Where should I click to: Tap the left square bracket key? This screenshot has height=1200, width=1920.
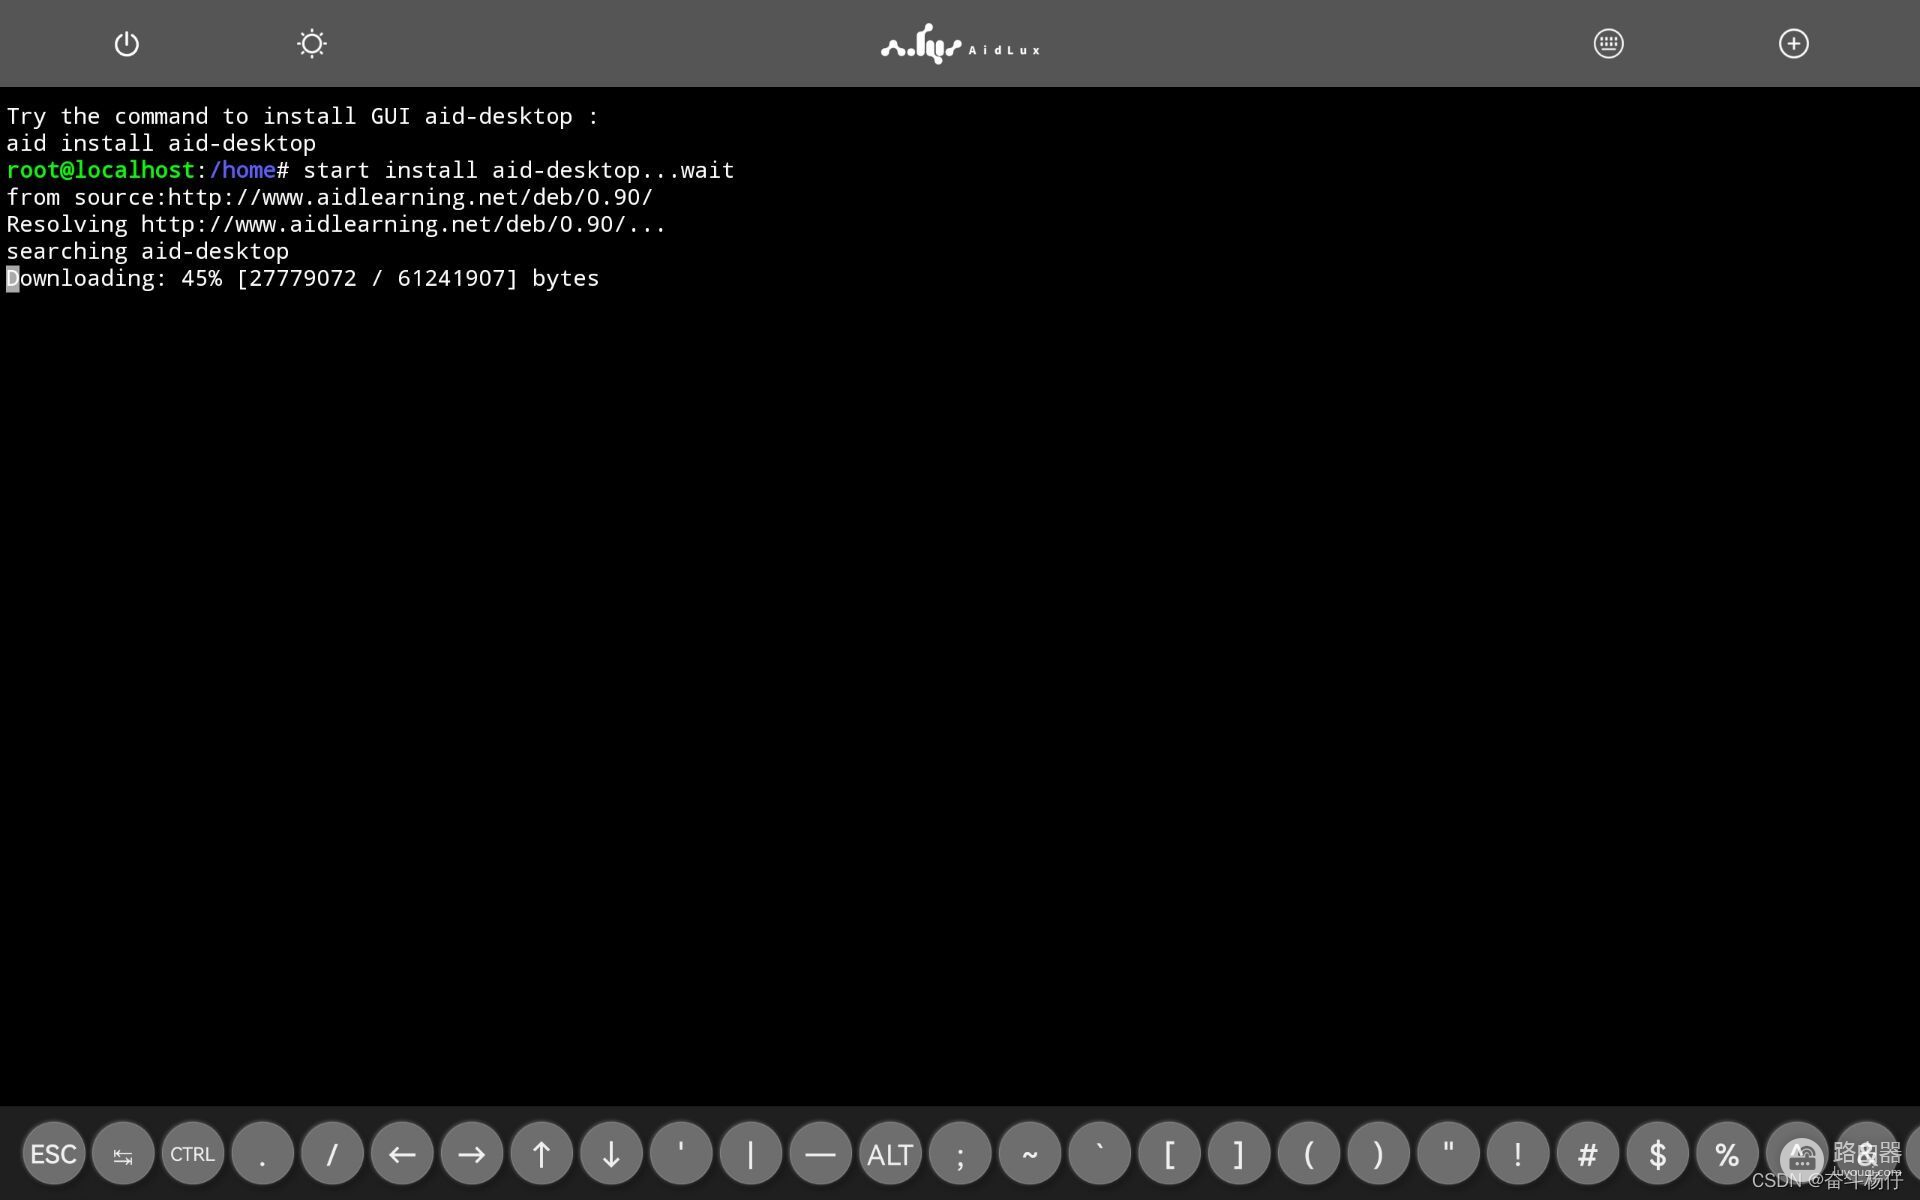[1169, 1154]
